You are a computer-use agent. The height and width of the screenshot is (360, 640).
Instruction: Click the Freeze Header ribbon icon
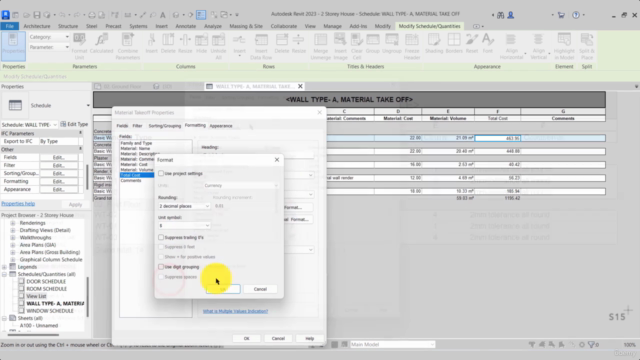(x=412, y=46)
